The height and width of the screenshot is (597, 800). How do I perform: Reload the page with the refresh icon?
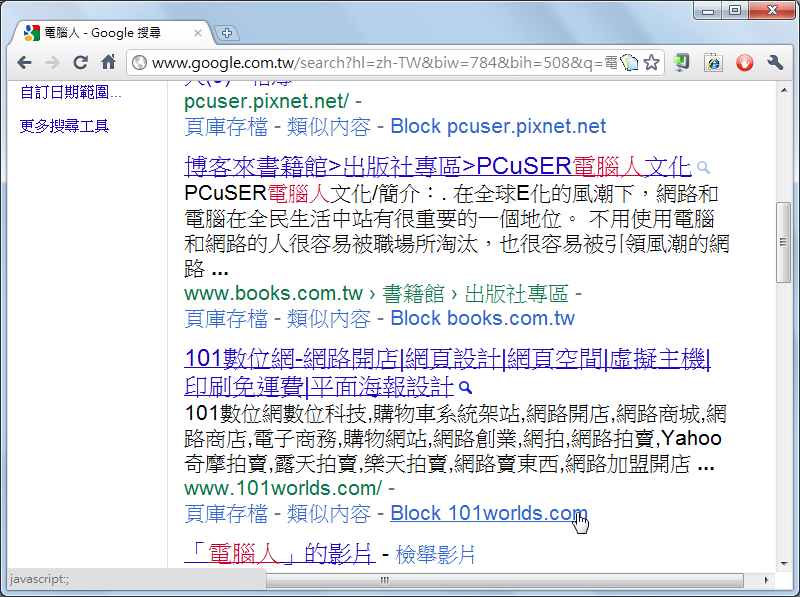(x=80, y=62)
